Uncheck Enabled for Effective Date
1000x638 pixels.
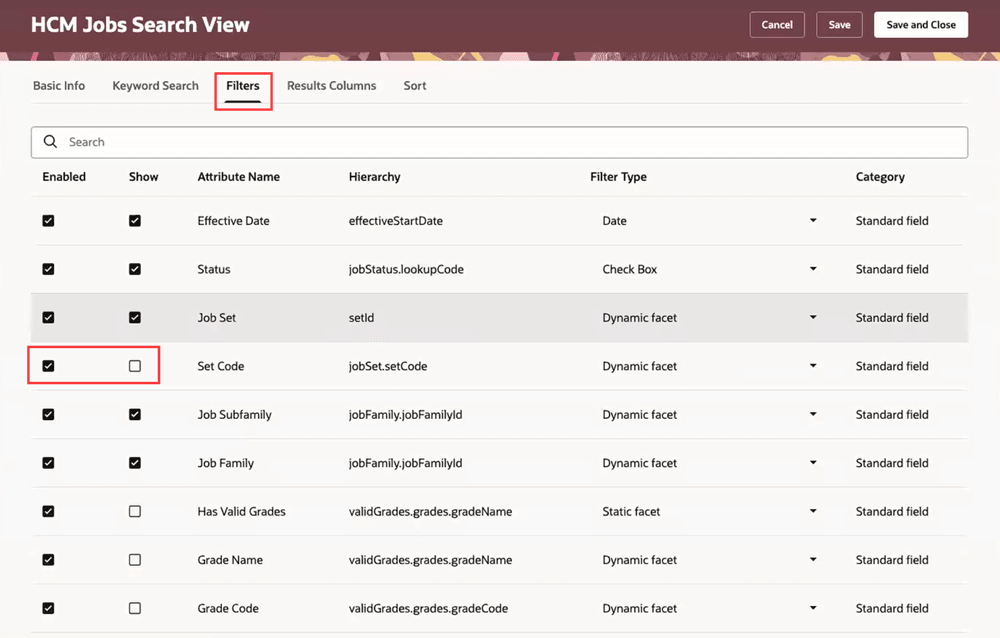(x=48, y=221)
